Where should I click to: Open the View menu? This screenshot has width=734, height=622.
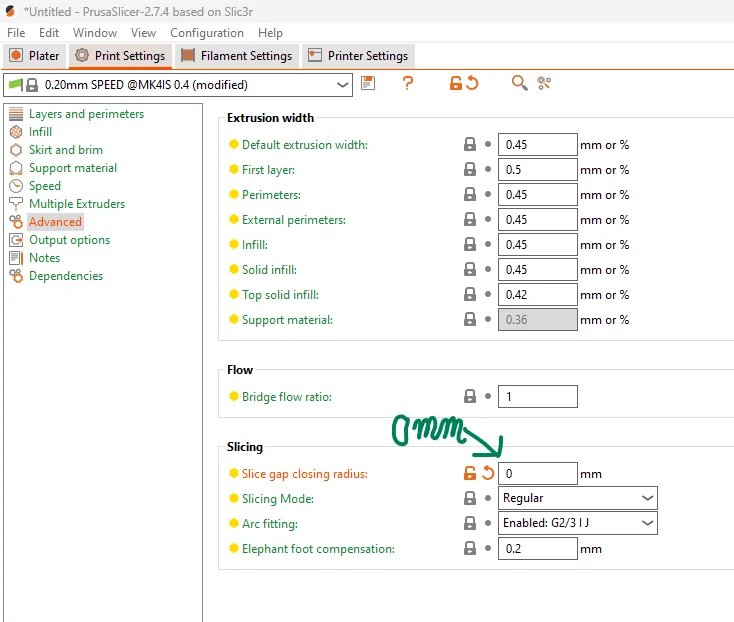[143, 33]
